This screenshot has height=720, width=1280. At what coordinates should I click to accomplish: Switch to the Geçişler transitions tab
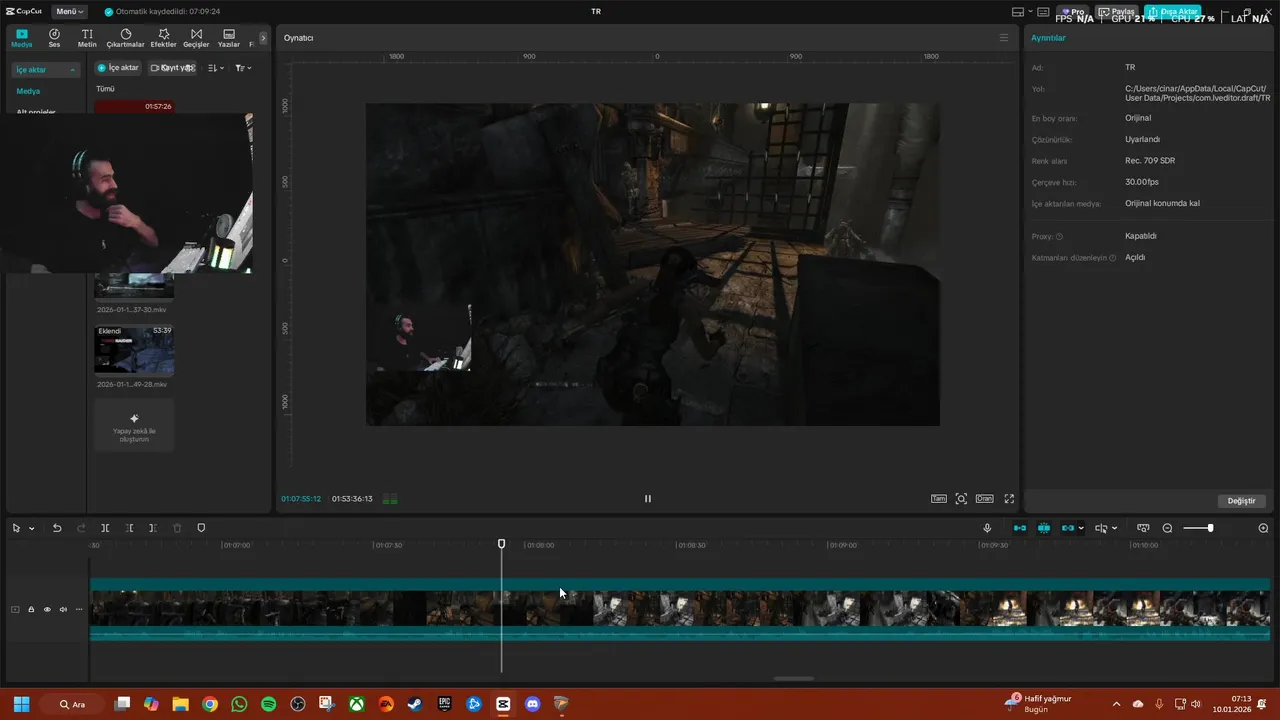(196, 38)
